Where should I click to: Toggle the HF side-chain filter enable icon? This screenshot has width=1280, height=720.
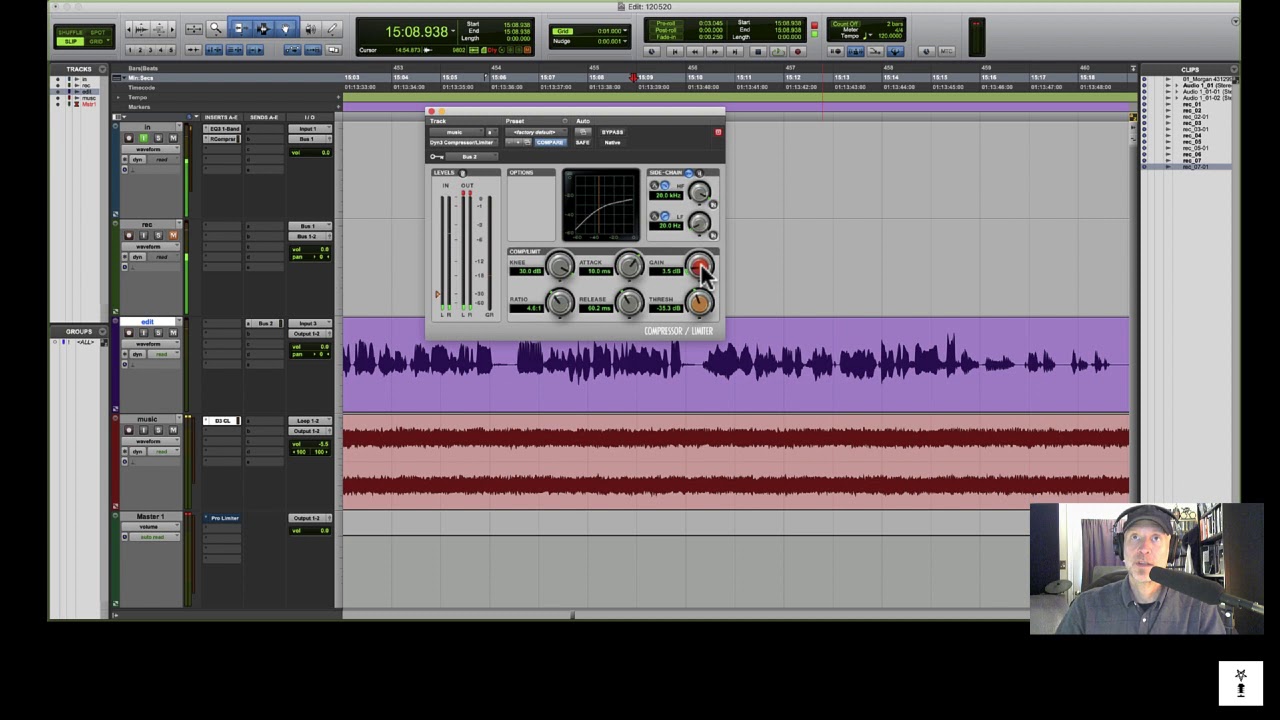tap(664, 186)
